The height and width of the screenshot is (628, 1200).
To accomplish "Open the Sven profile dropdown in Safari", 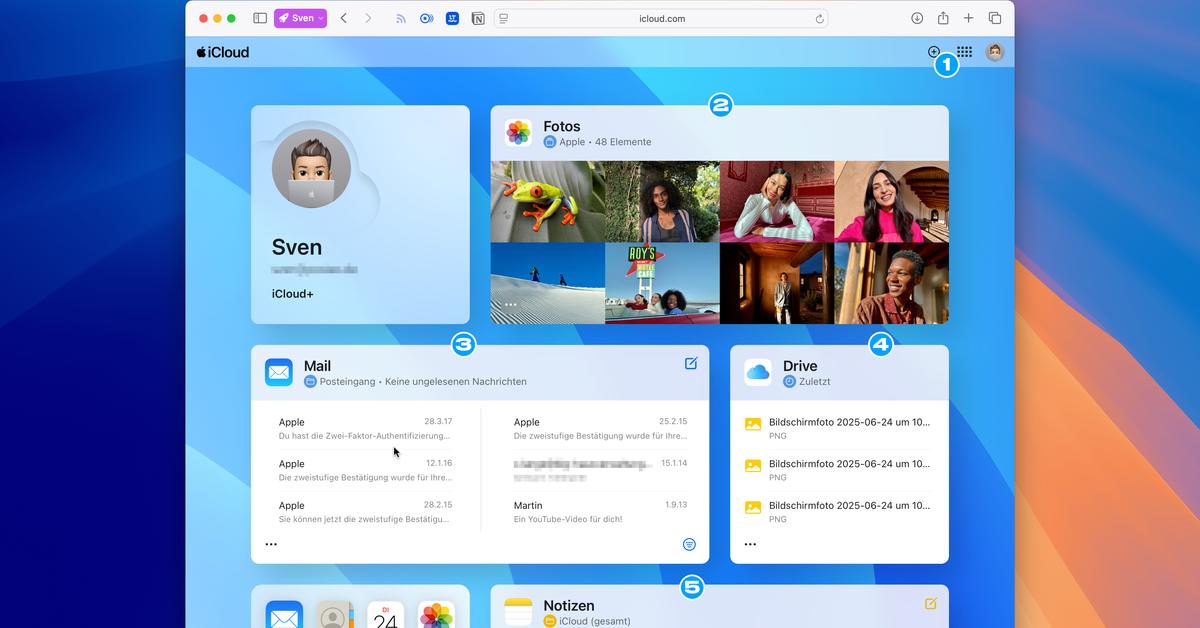I will pos(300,18).
